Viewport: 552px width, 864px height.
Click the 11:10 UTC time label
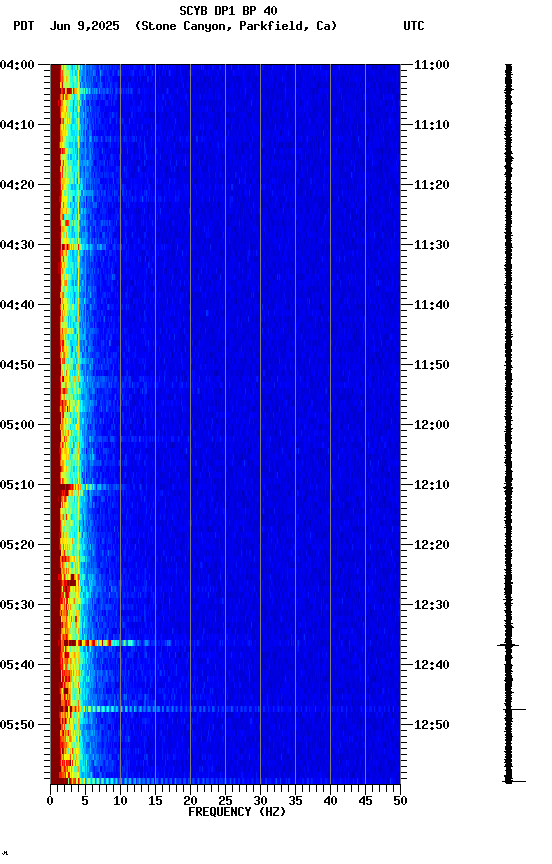(432, 125)
